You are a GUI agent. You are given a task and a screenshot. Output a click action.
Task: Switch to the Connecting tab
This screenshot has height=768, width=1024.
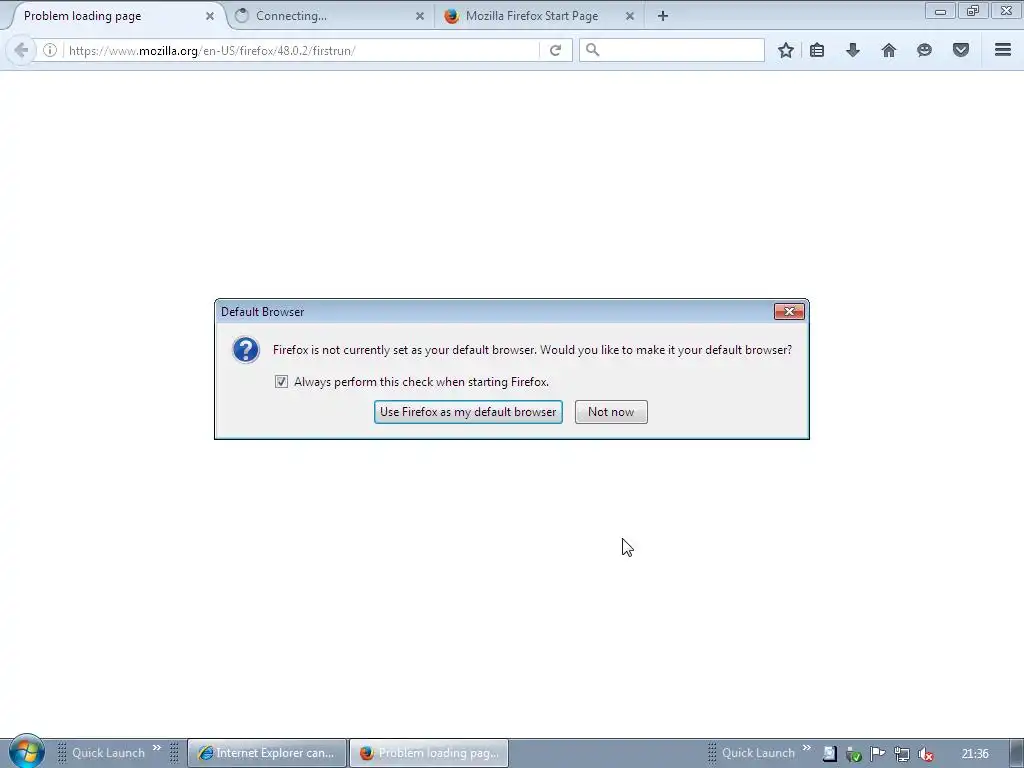330,16
